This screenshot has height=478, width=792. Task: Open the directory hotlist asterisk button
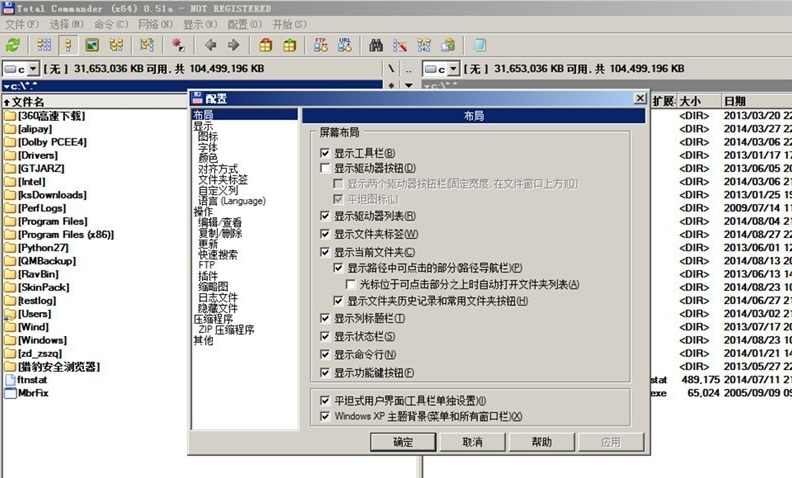point(391,85)
